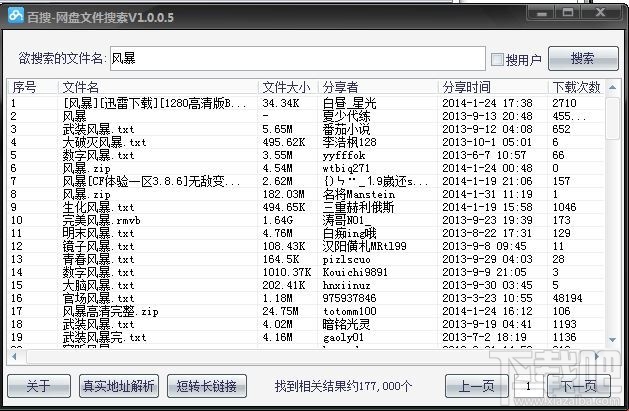
Task: Select the row named 风暴 without extension
Action: 306,116
